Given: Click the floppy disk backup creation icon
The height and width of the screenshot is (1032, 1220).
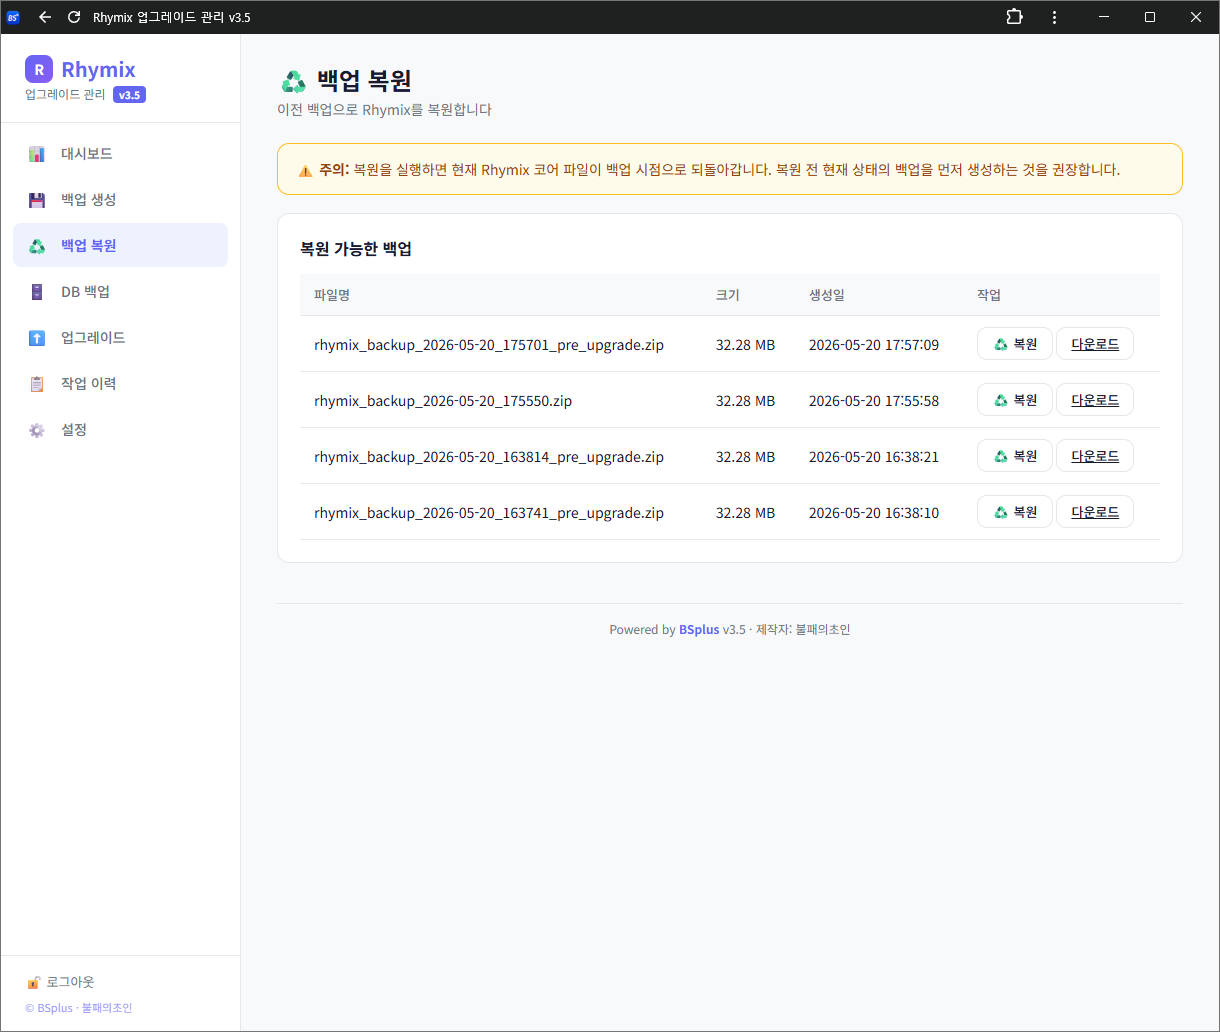Looking at the screenshot, I should [x=37, y=200].
